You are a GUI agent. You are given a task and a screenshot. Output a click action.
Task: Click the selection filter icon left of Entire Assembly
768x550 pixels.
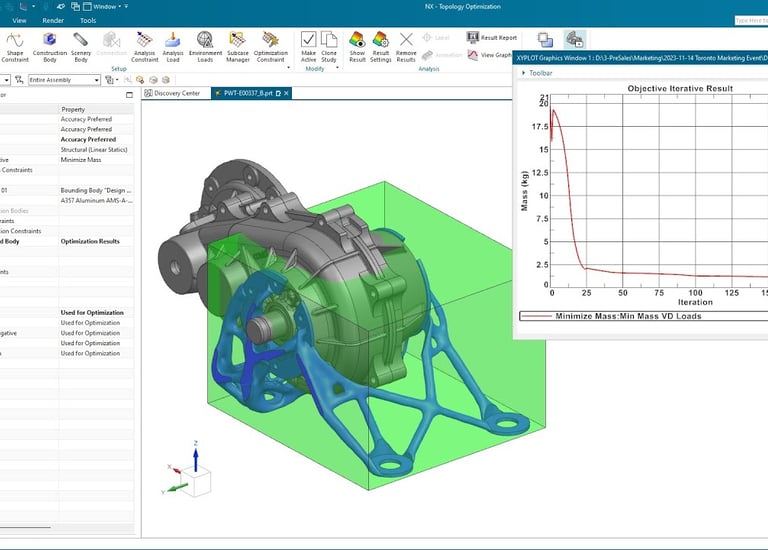[19, 79]
